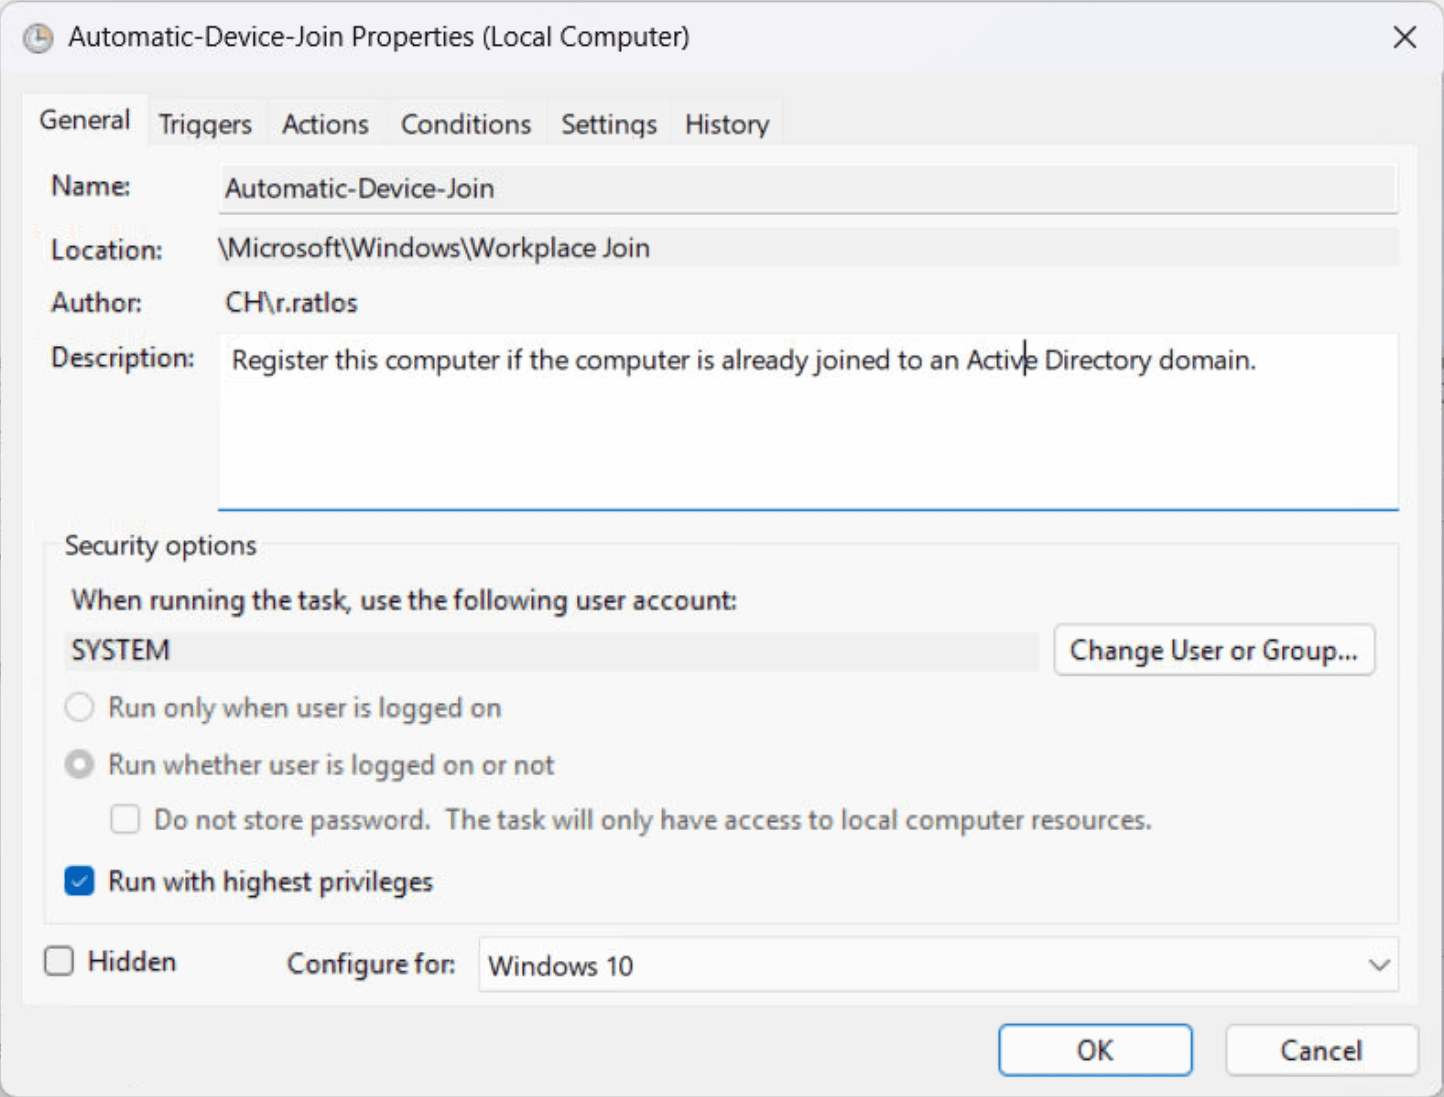The width and height of the screenshot is (1444, 1097).
Task: Open the History tab
Action: (726, 123)
